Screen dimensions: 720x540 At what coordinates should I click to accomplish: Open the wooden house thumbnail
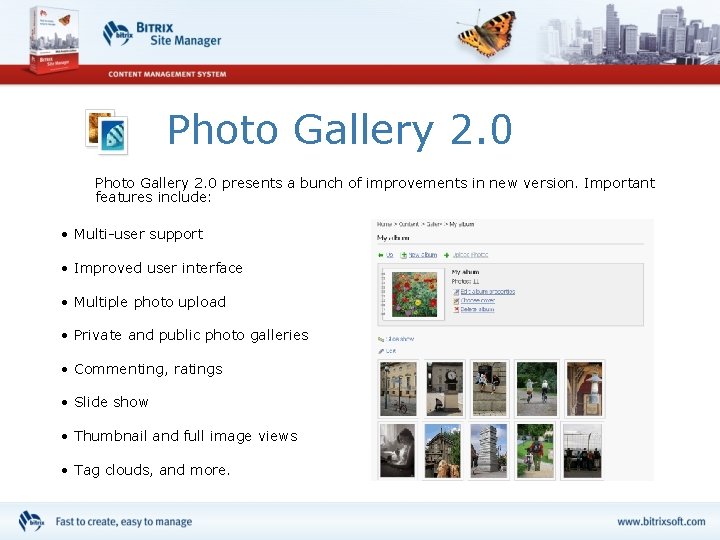(443, 450)
